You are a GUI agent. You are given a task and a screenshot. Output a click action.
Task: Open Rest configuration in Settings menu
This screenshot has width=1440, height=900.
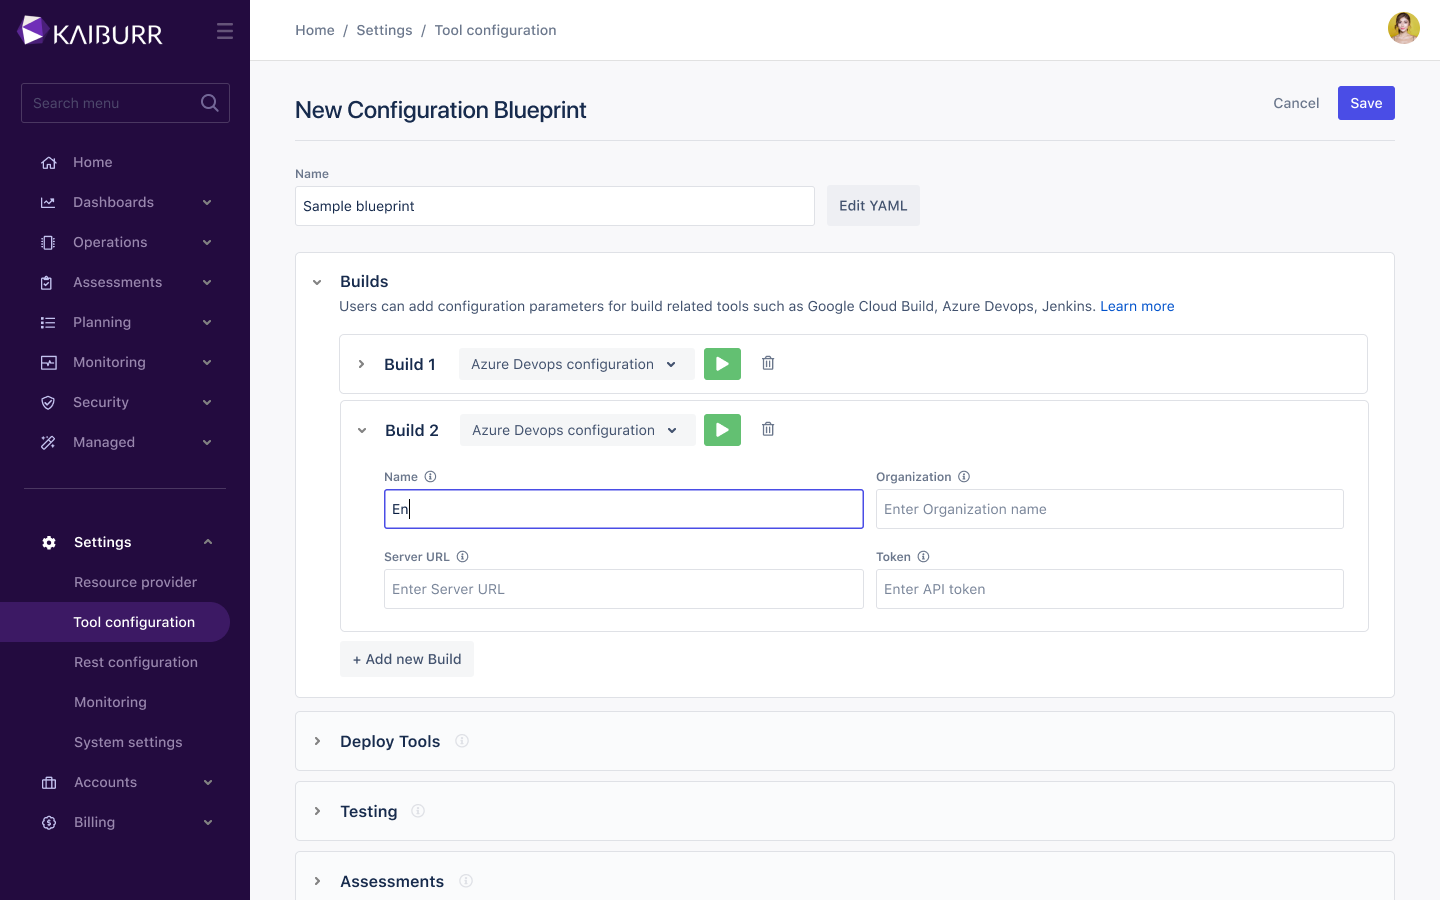coord(136,662)
